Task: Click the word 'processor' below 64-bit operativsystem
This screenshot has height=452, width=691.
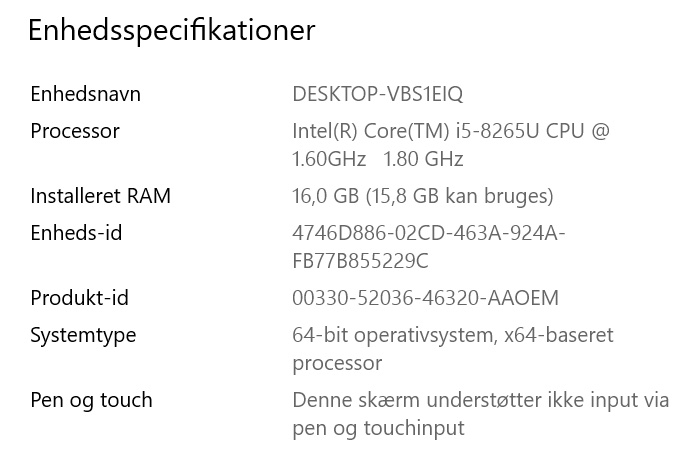Action: click(337, 363)
